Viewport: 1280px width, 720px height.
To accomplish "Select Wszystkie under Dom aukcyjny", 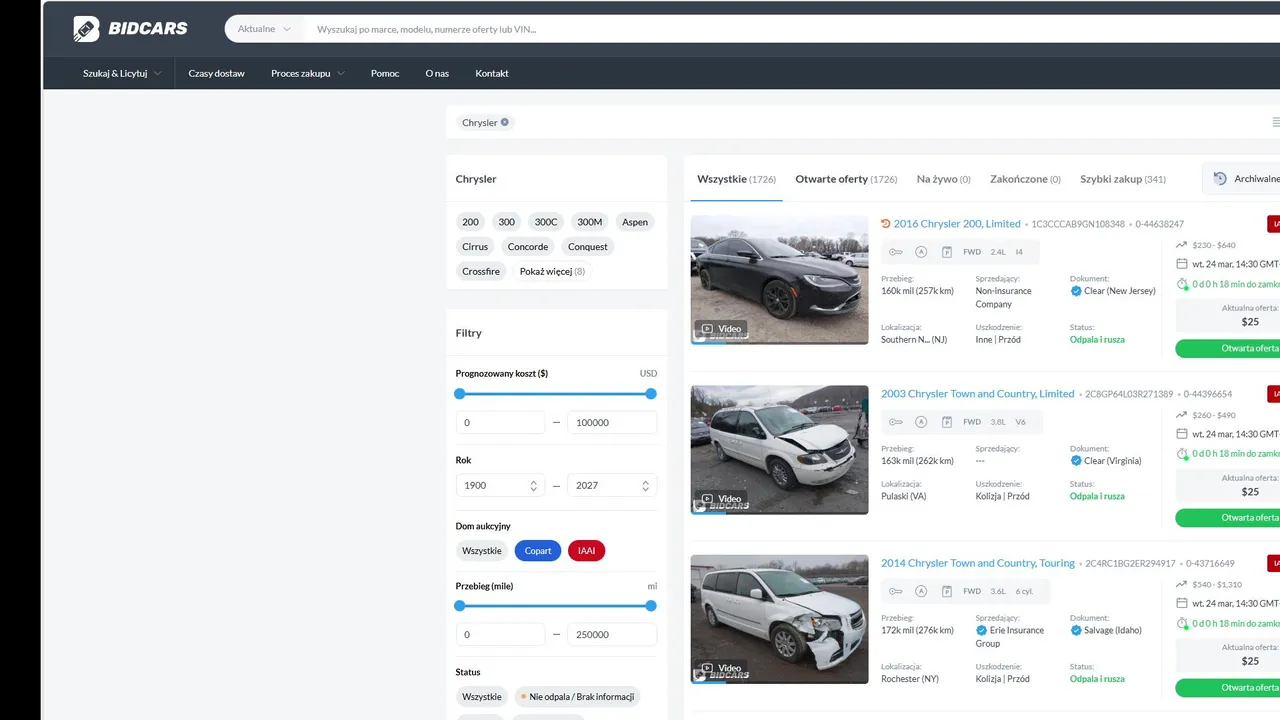I will (482, 551).
